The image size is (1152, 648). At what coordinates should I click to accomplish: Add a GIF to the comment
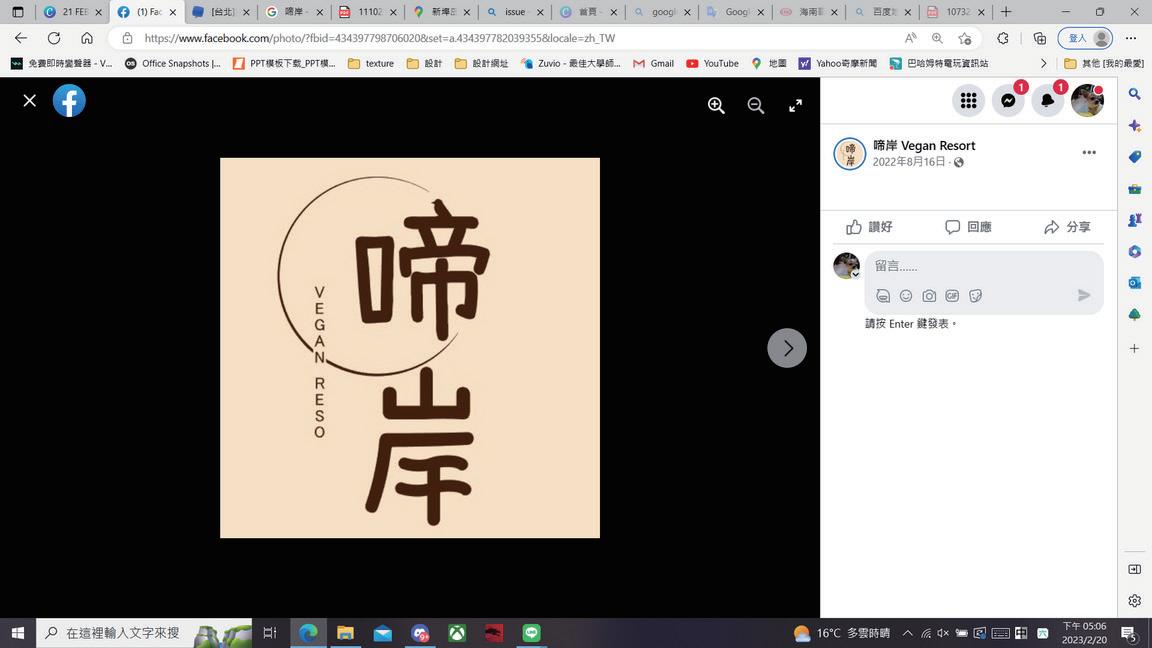[x=952, y=295]
